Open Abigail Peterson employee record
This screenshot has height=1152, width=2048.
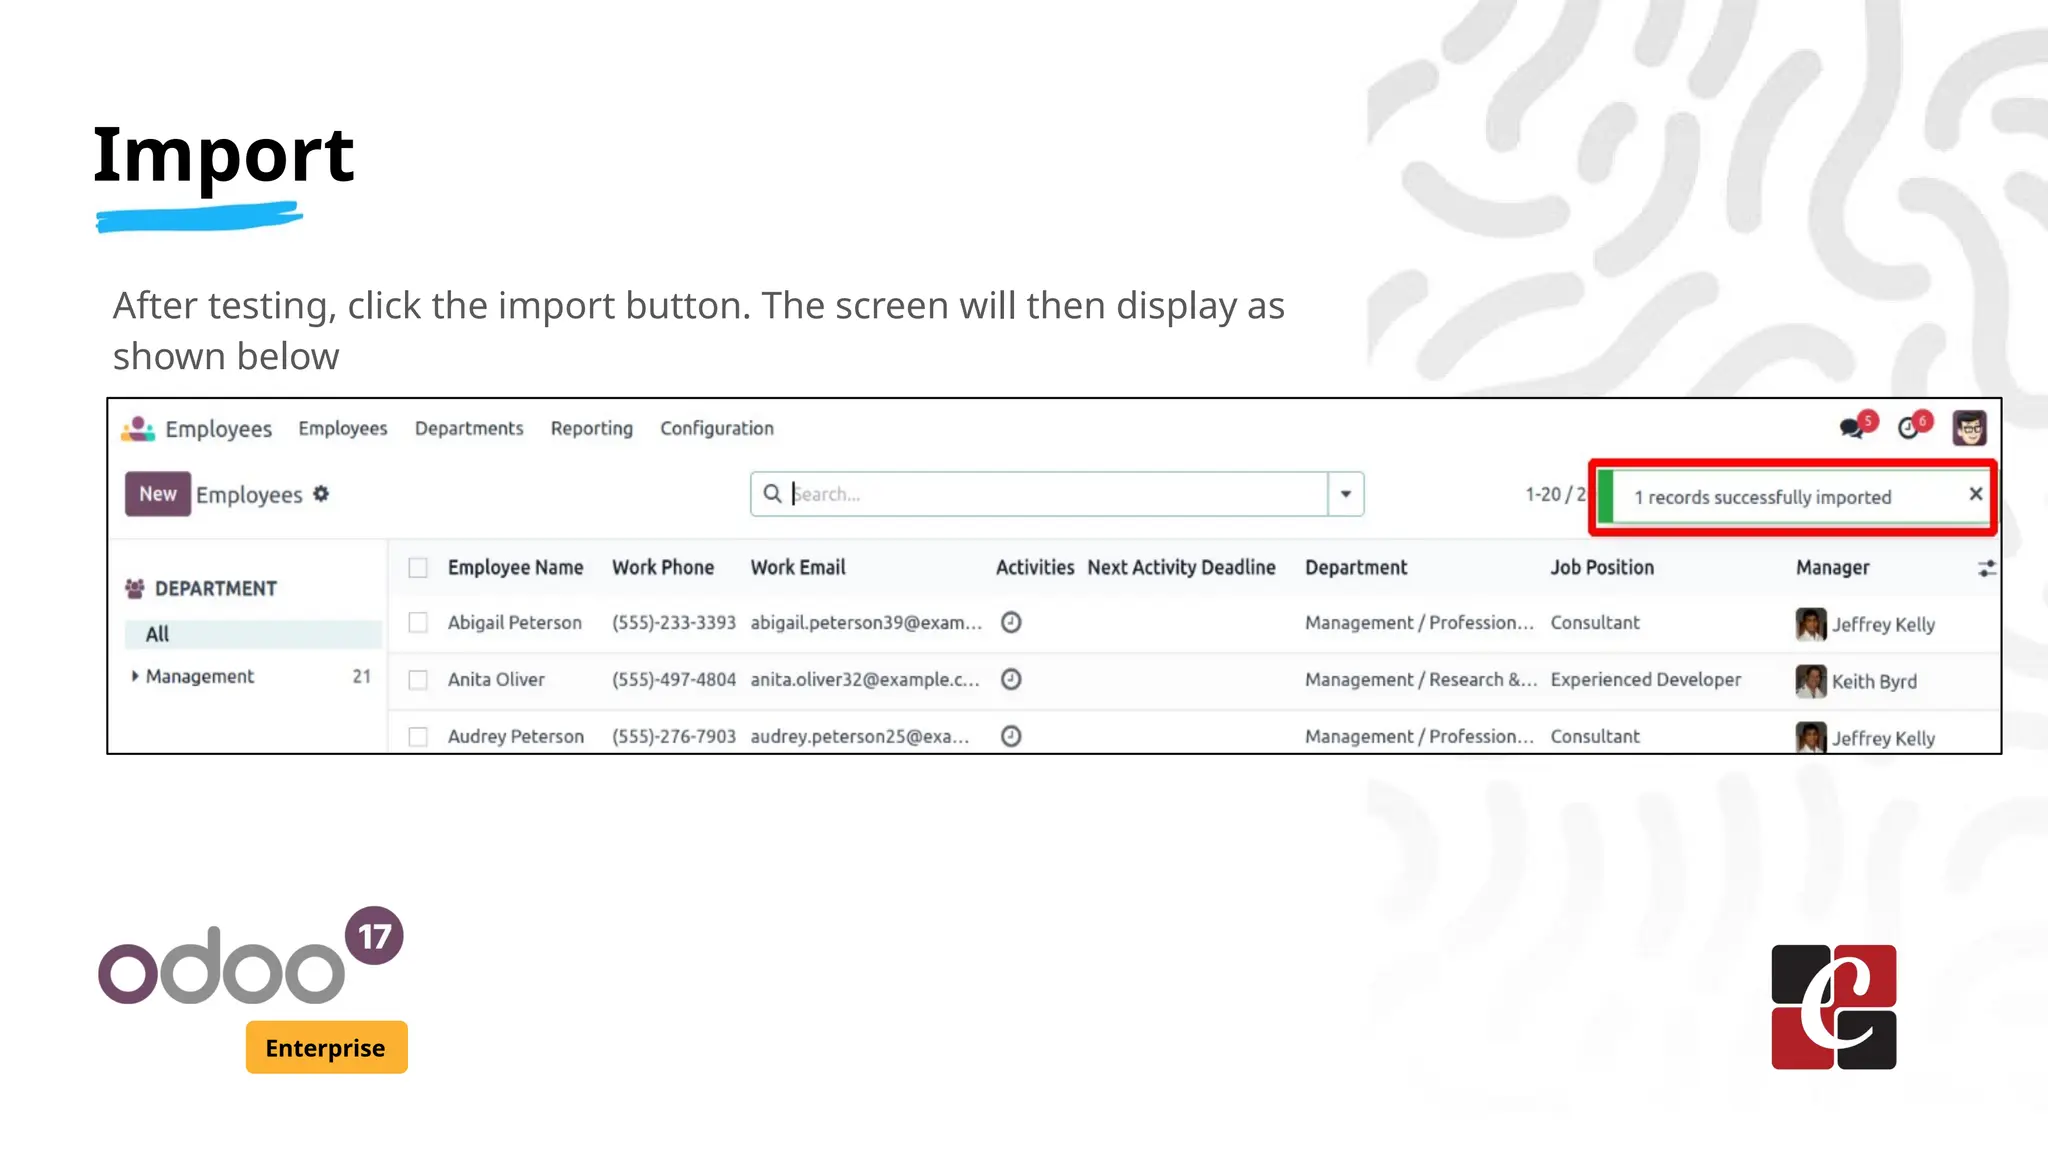click(x=514, y=622)
